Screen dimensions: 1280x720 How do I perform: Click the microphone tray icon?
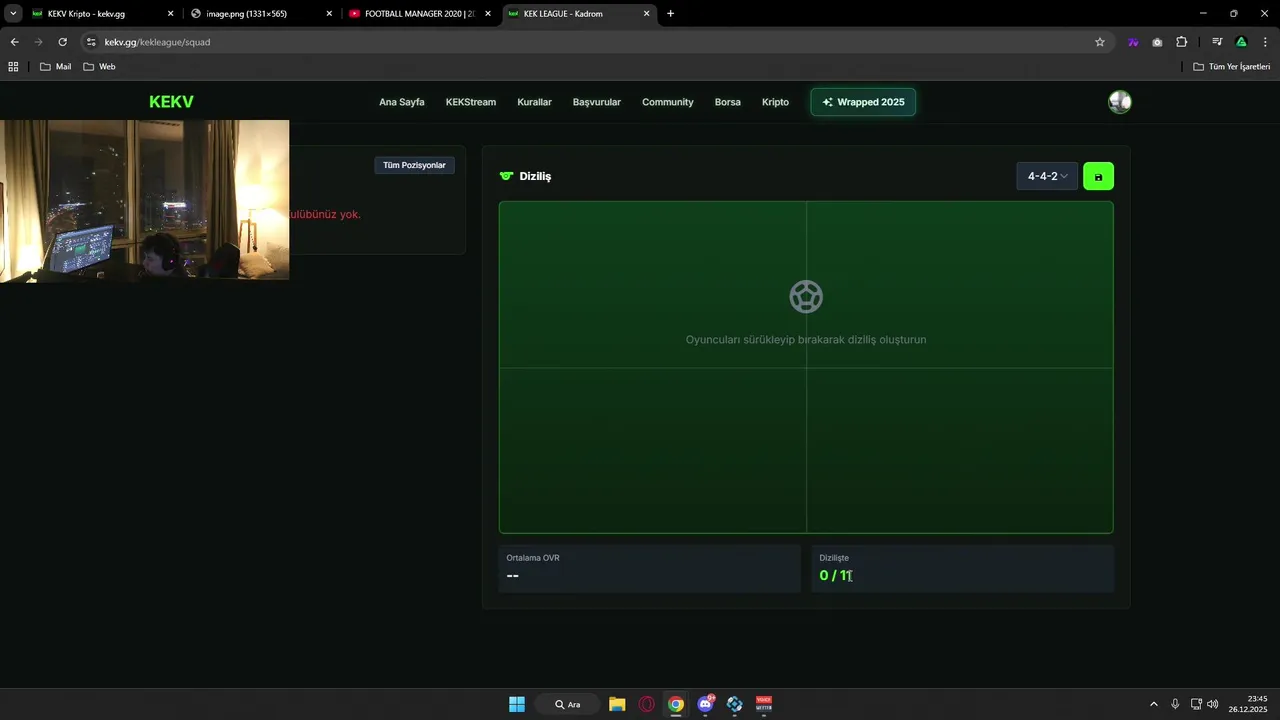click(x=1175, y=704)
